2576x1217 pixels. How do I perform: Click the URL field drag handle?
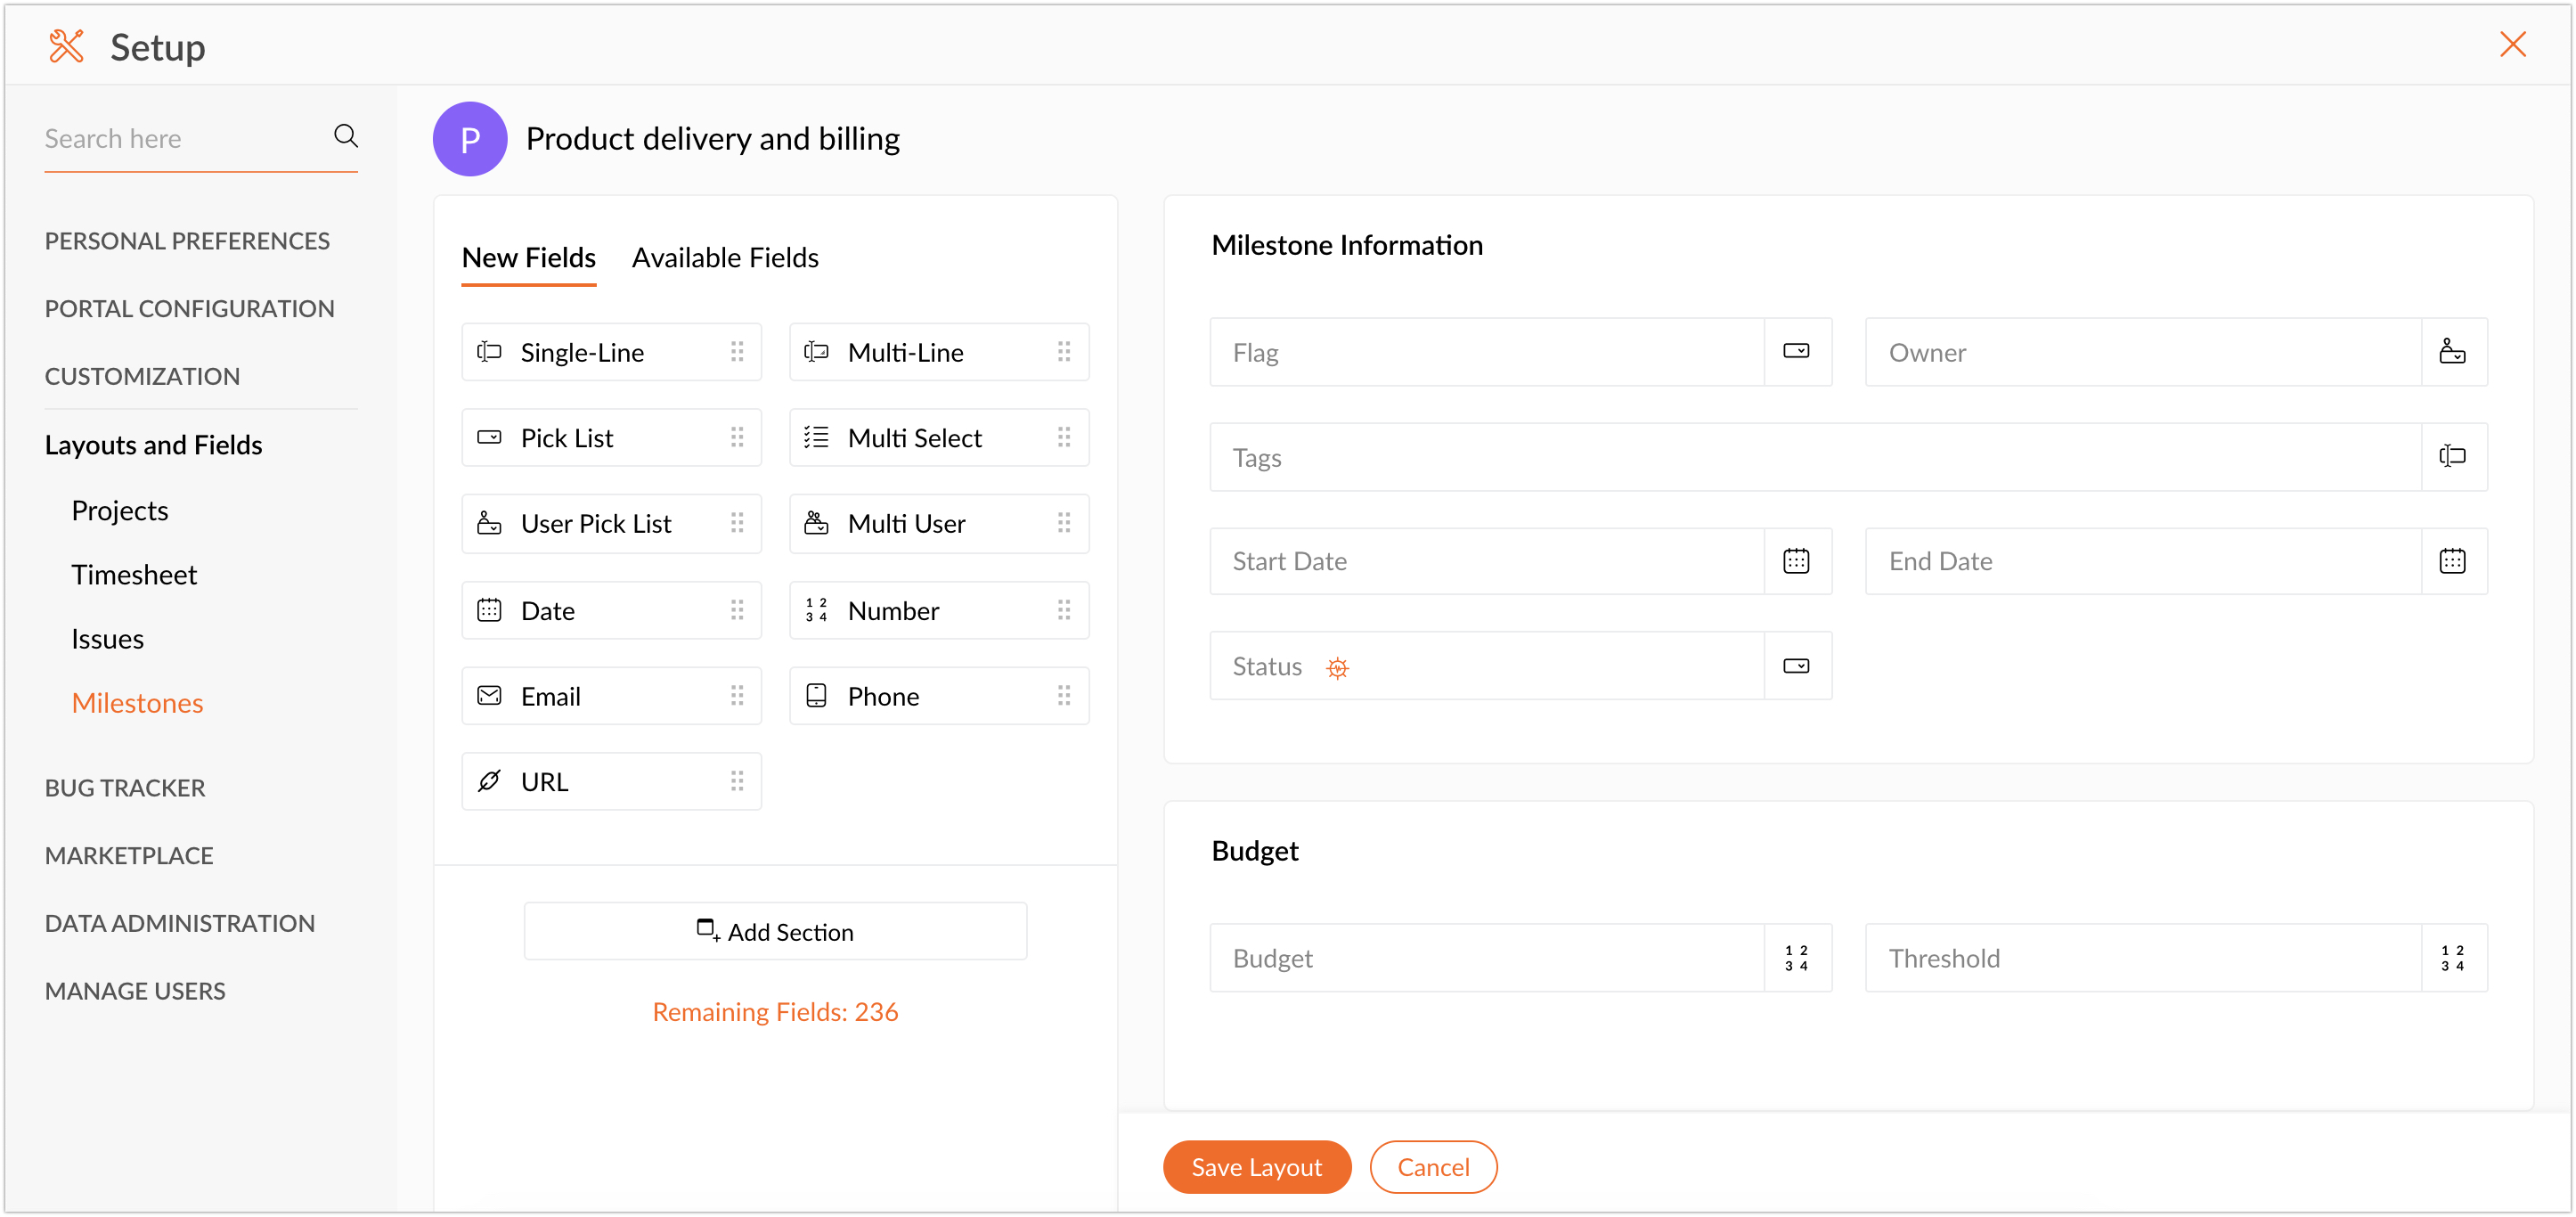(737, 781)
